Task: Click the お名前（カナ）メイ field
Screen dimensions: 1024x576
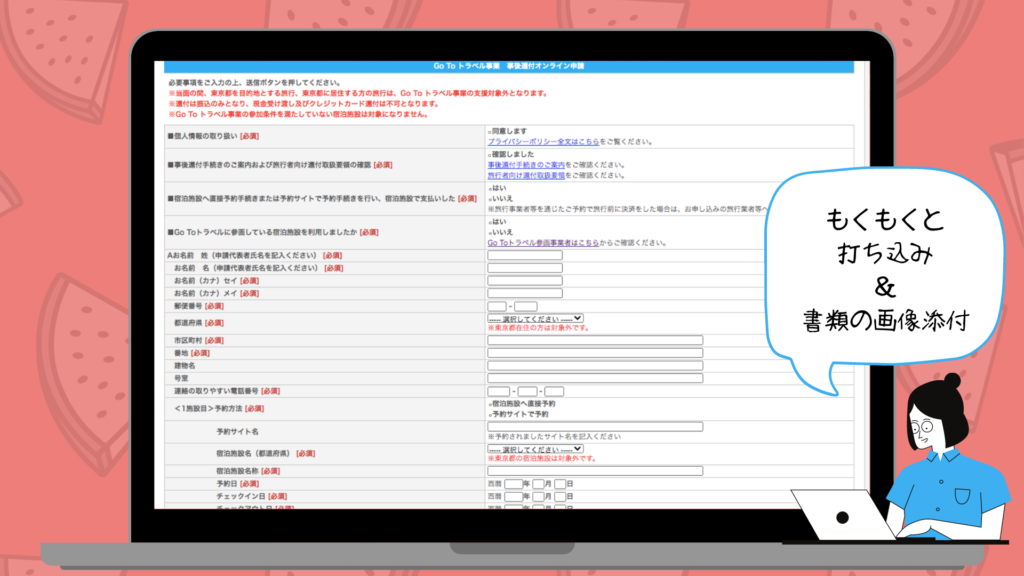Action: coord(524,293)
